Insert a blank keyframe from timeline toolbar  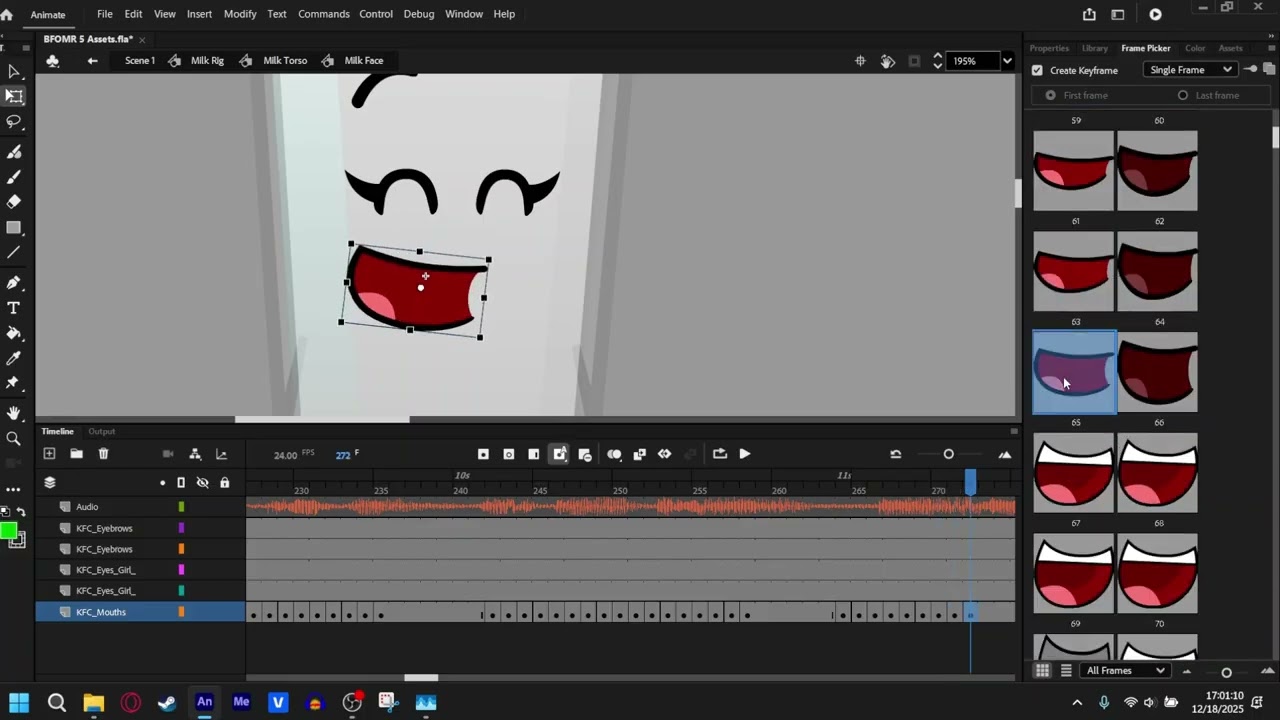(508, 454)
